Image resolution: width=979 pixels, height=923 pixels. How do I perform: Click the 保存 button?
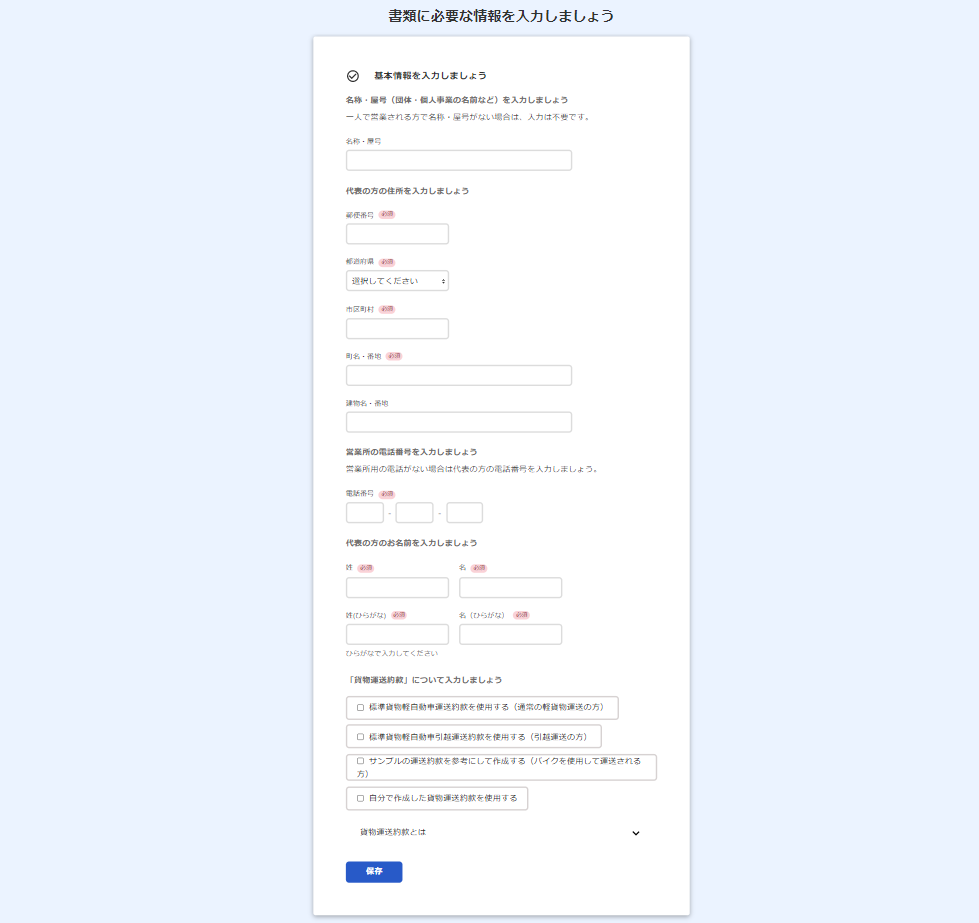coord(374,872)
